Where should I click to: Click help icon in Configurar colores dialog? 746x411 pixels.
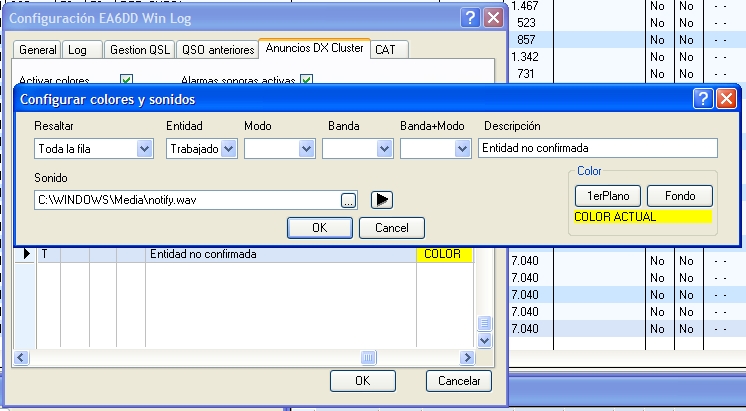[703, 99]
